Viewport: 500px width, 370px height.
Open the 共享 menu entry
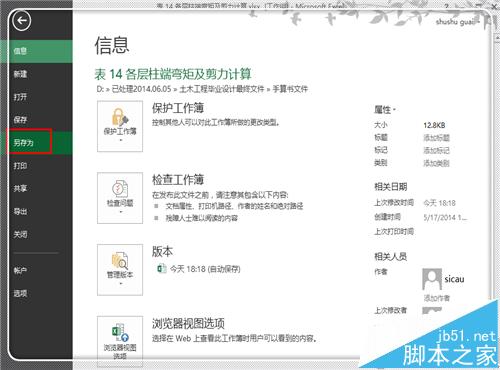pyautogui.click(x=36, y=189)
